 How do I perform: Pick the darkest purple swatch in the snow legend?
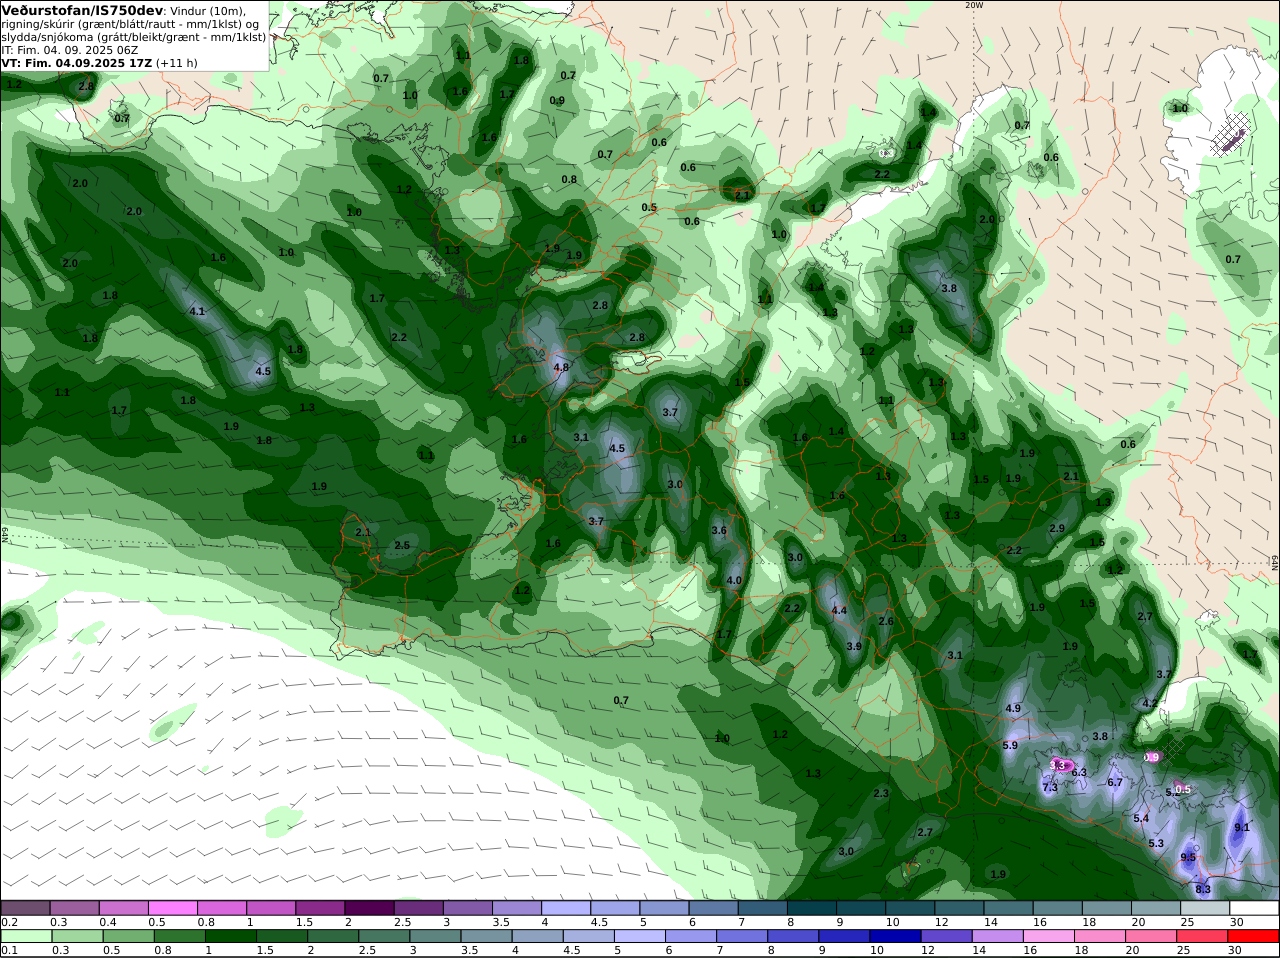(x=369, y=908)
